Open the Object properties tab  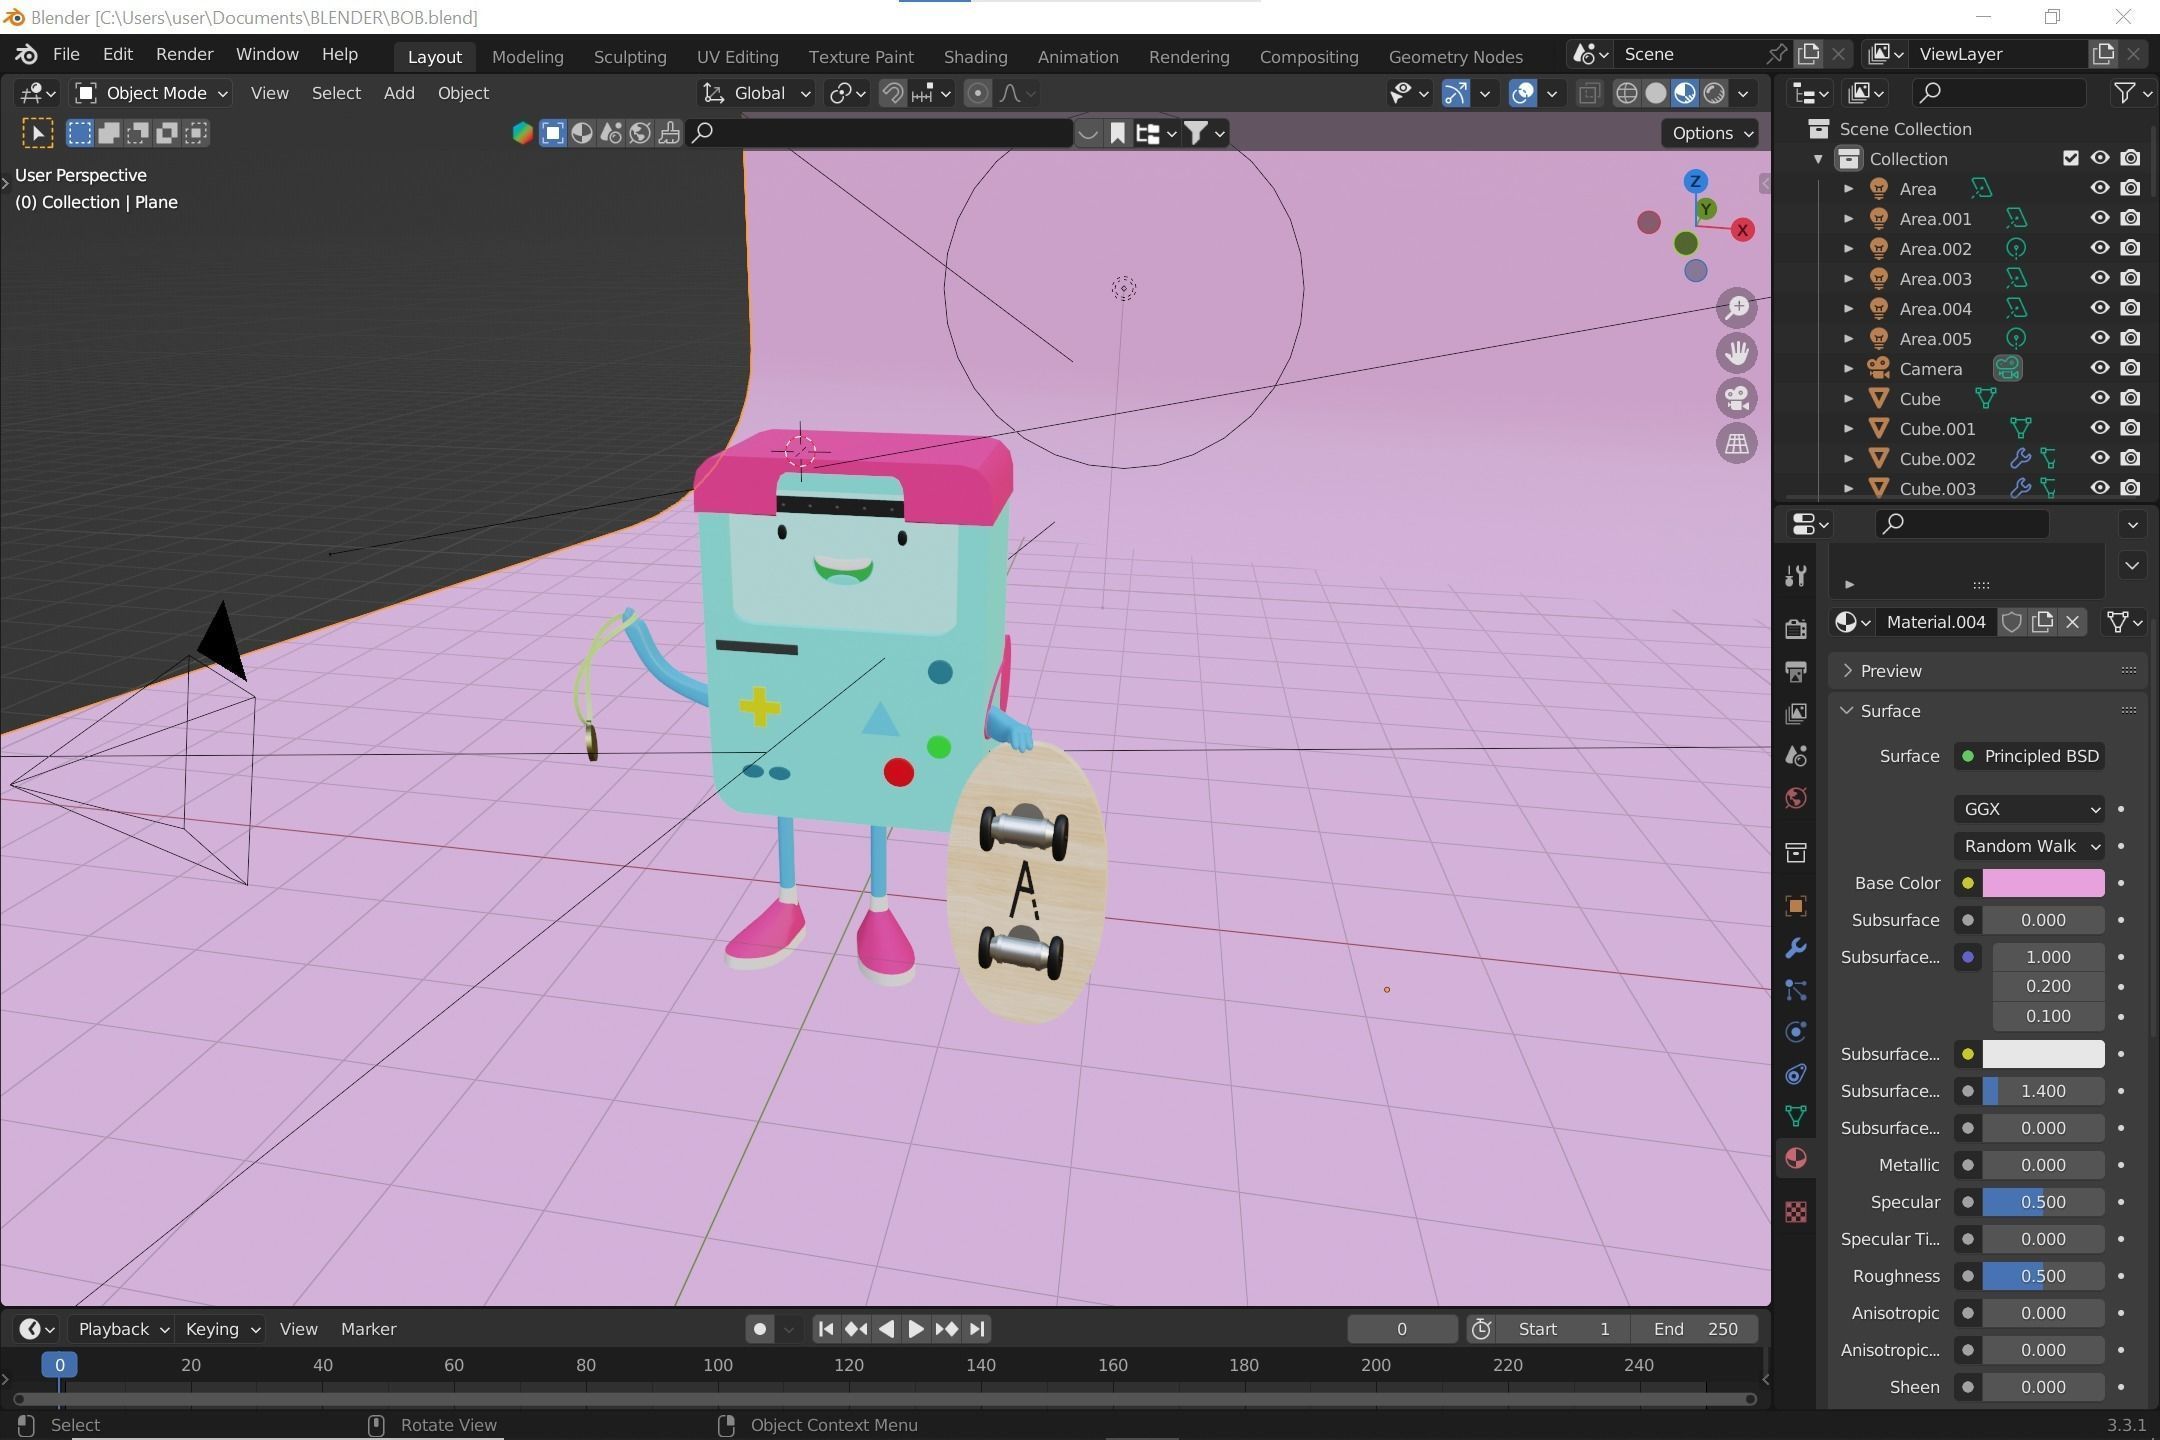coord(1796,905)
